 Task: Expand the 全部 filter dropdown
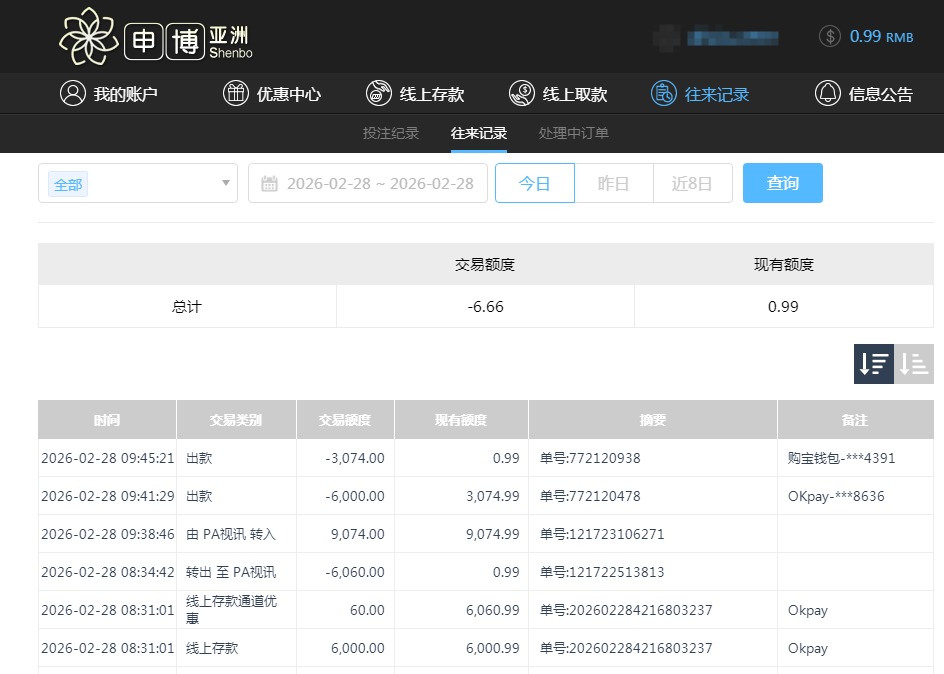pos(137,182)
